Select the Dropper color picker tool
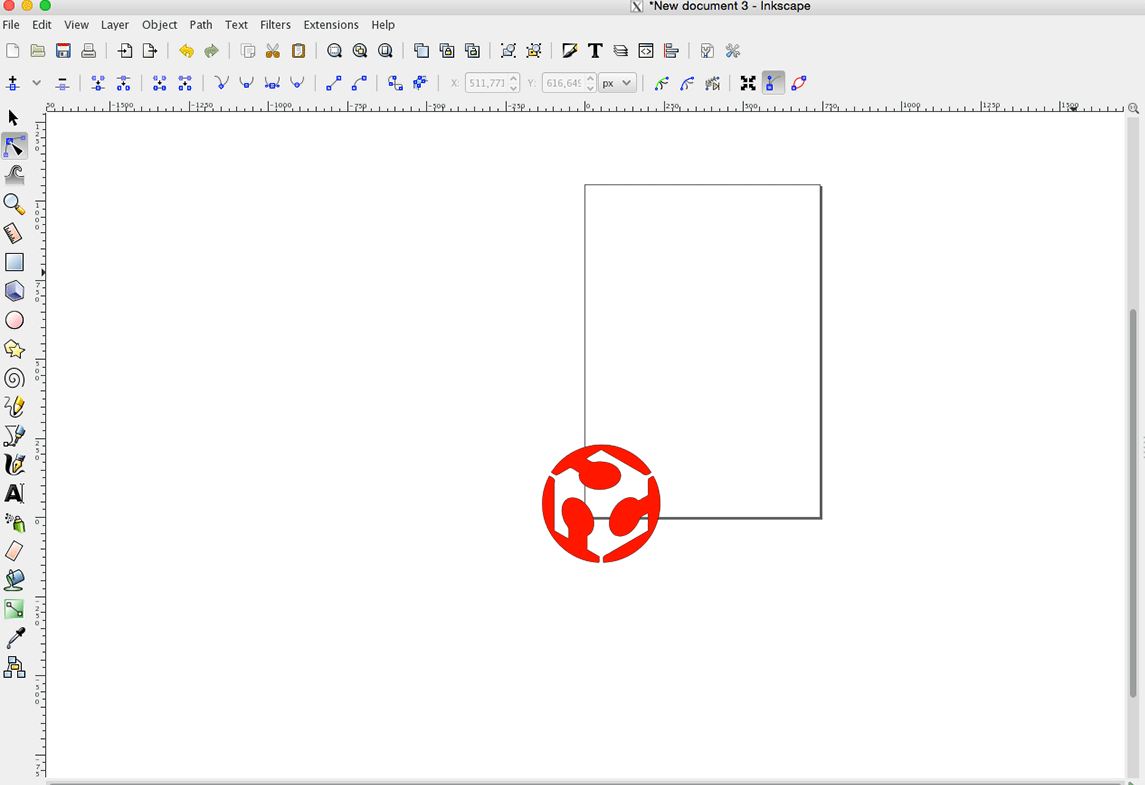The height and width of the screenshot is (785, 1145). pyautogui.click(x=14, y=638)
